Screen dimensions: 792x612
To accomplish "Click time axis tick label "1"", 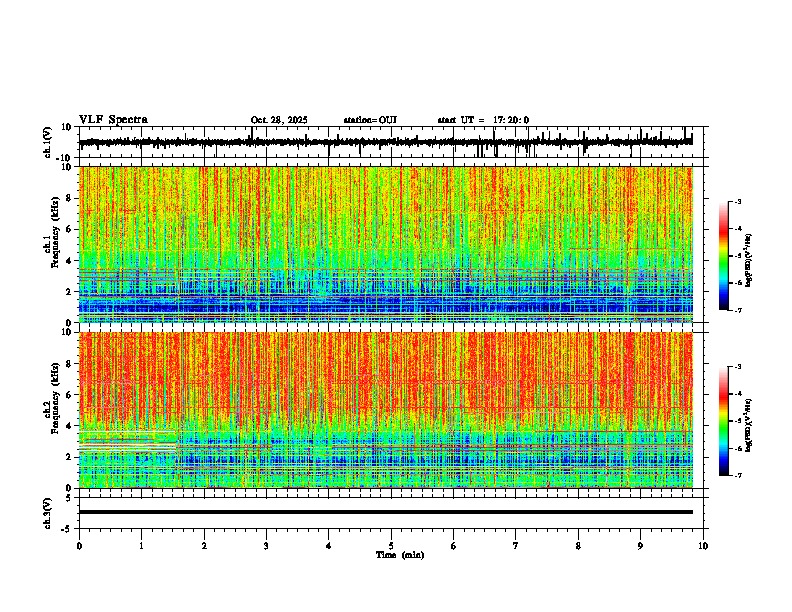I will click(x=141, y=546).
